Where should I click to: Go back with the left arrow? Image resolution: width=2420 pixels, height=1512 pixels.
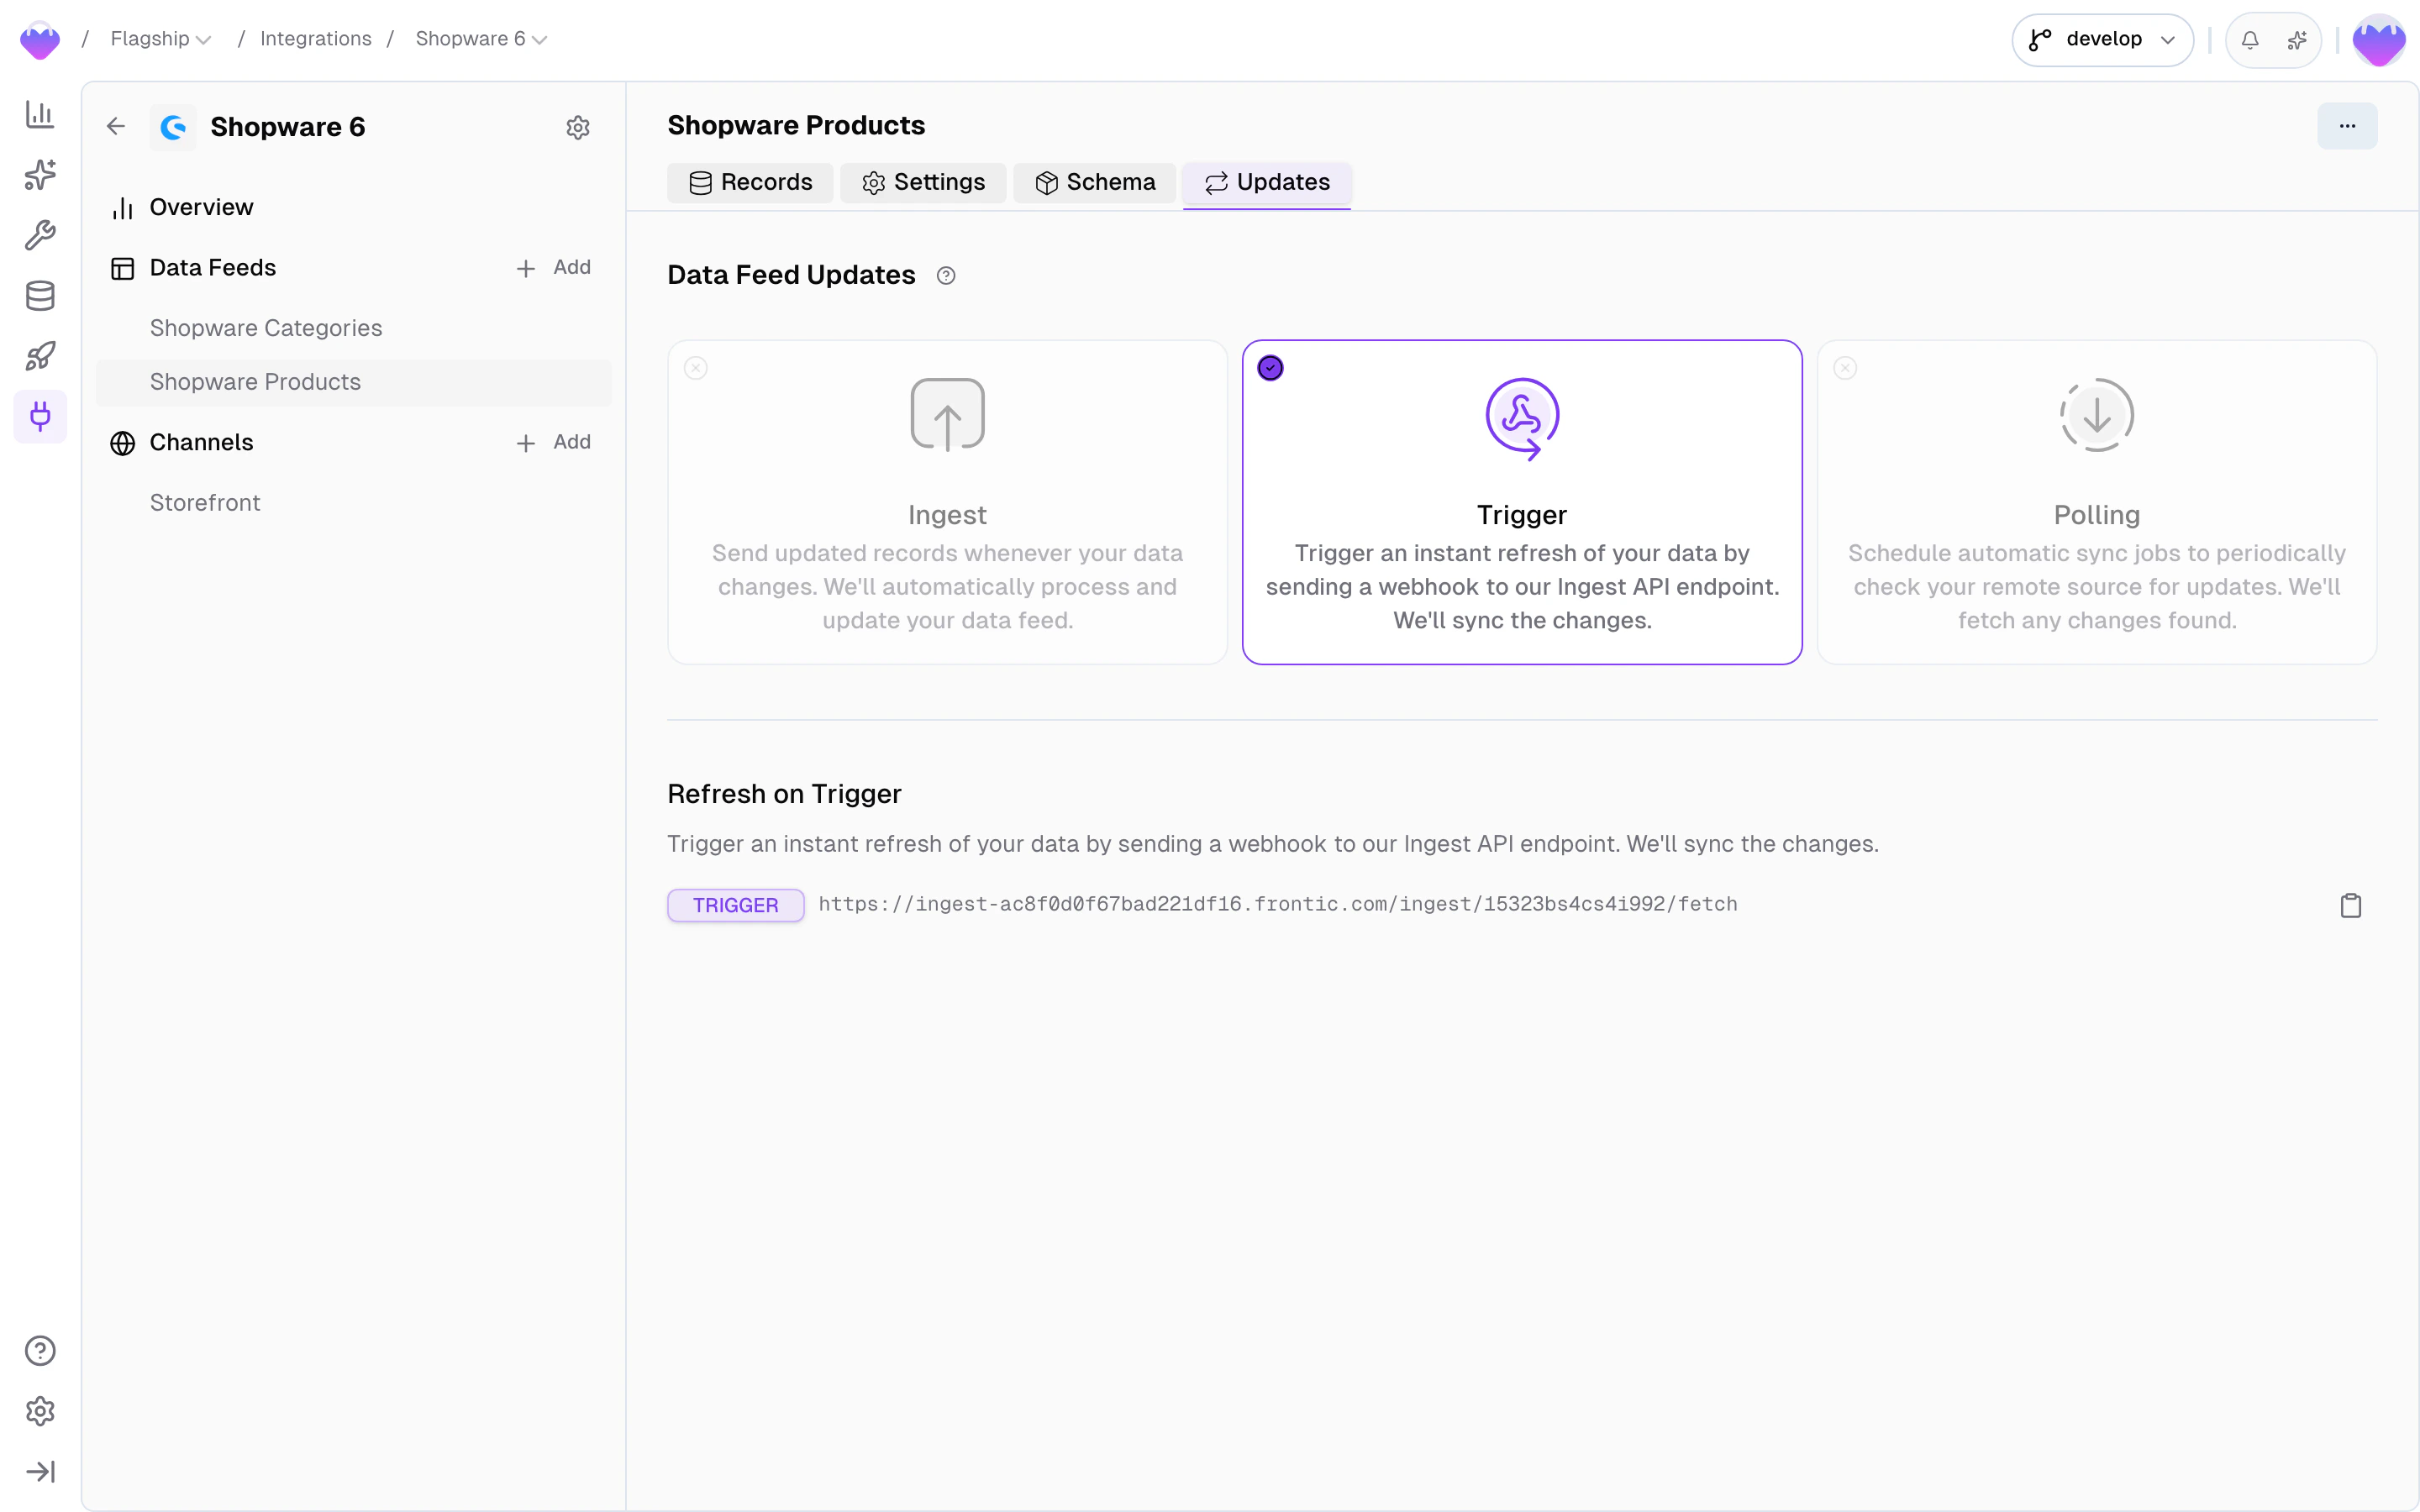(x=116, y=126)
